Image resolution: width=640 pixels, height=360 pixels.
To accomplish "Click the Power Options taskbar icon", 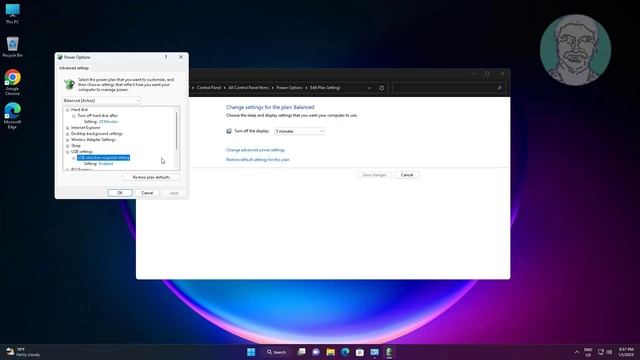I will [389, 352].
